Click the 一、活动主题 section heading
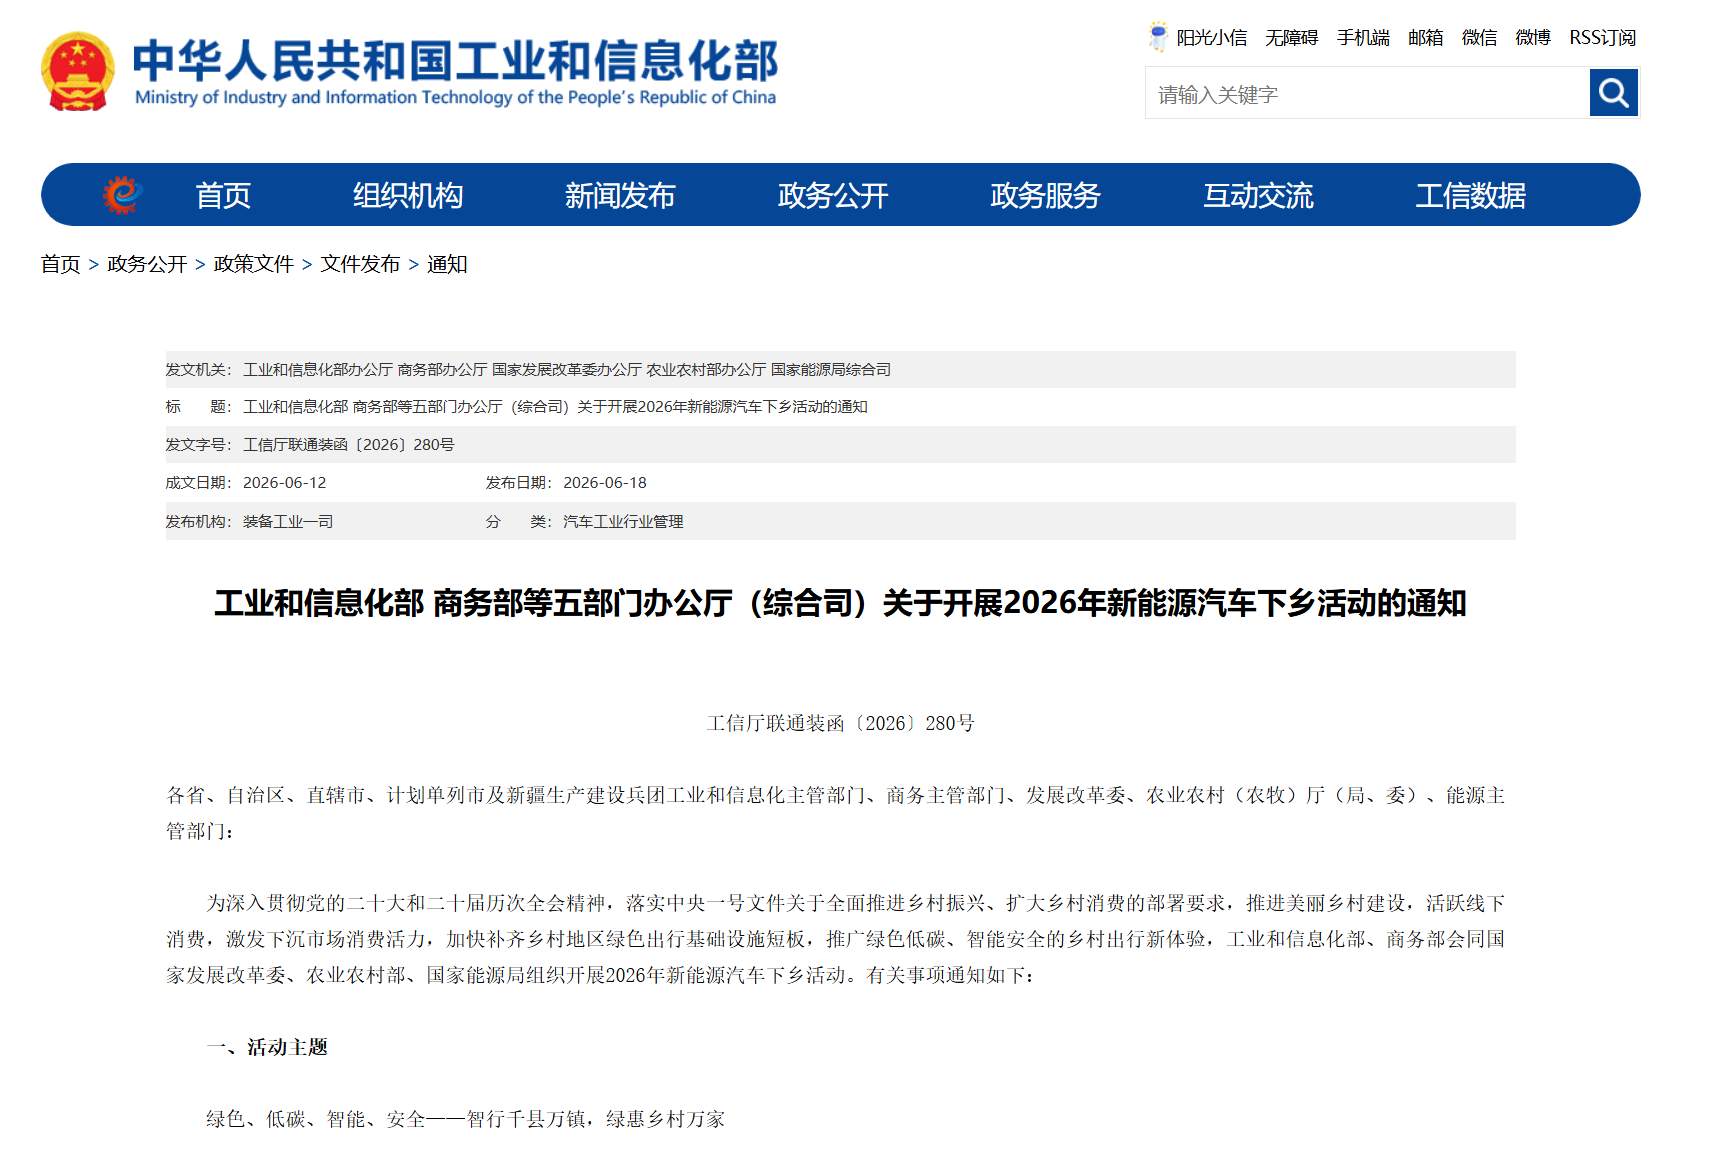 tap(267, 1047)
